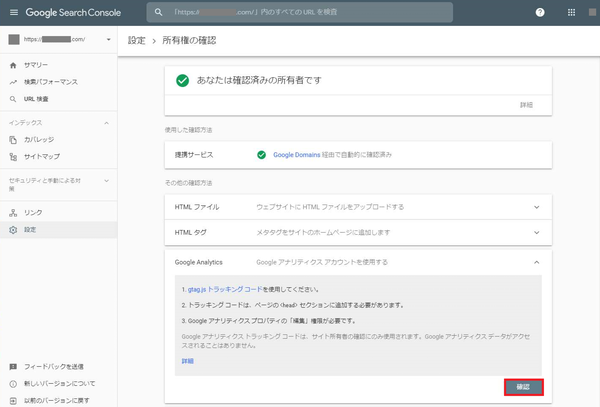Screen dimensions: 600x407
Task: Select サイトマップ in sidebar
Action: tap(41, 157)
